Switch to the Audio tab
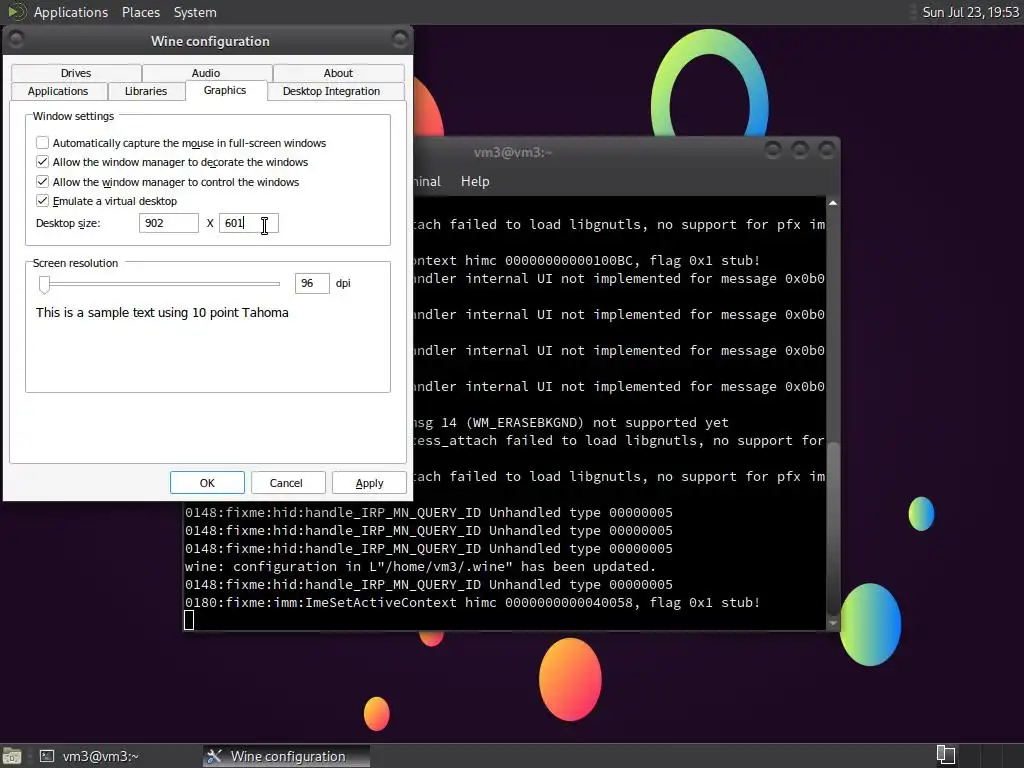Viewport: 1024px width, 768px height. click(206, 73)
